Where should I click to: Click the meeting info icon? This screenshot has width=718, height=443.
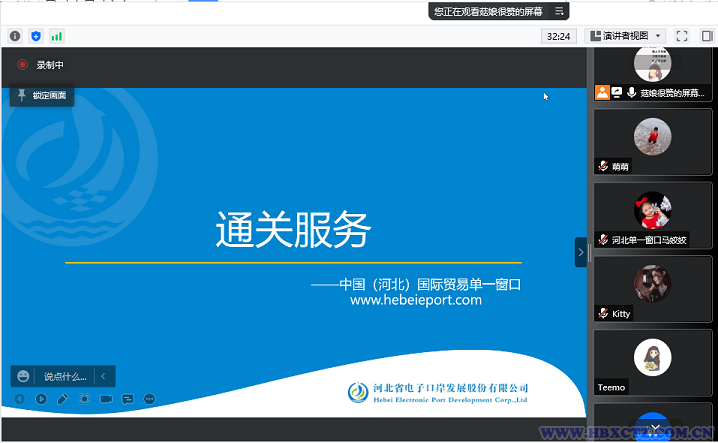point(15,36)
